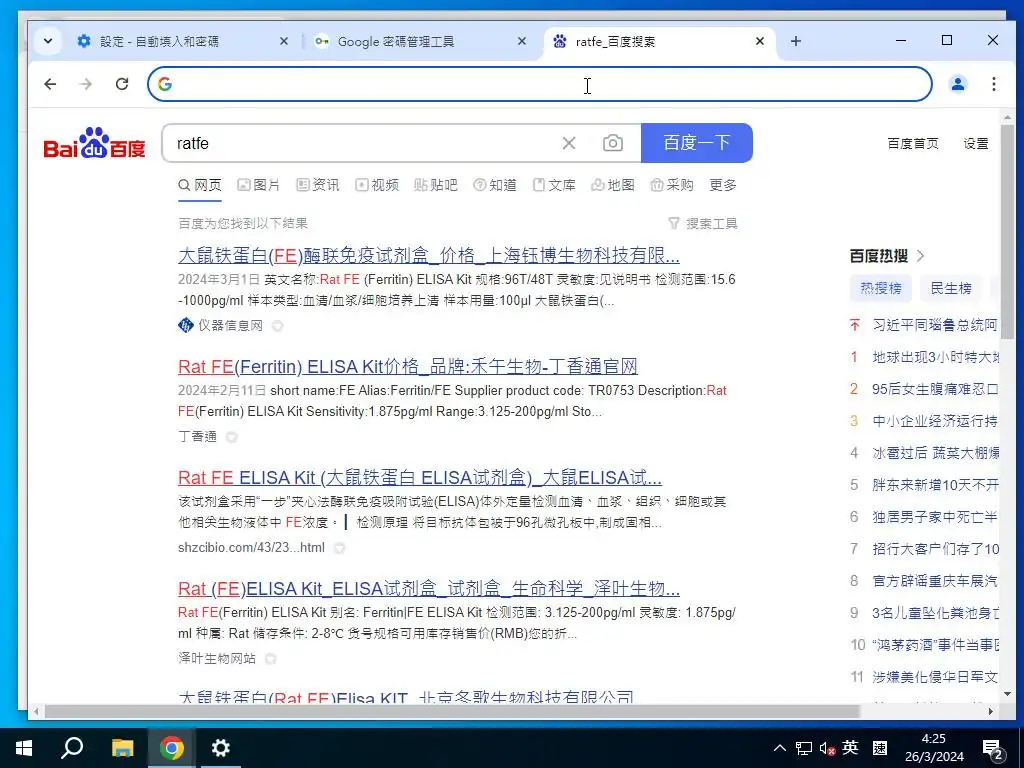1024x768 pixels.
Task: Close the ratfe_百度搜索 tab
Action: [760, 41]
